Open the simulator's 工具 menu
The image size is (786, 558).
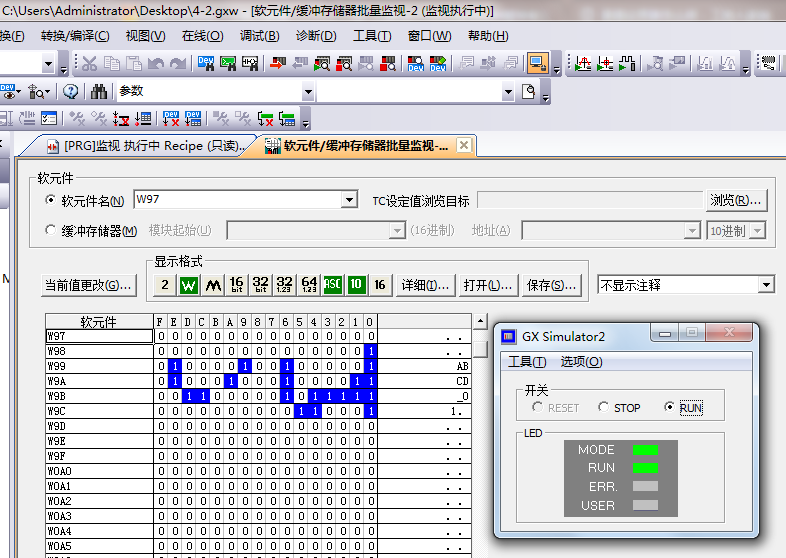click(527, 362)
